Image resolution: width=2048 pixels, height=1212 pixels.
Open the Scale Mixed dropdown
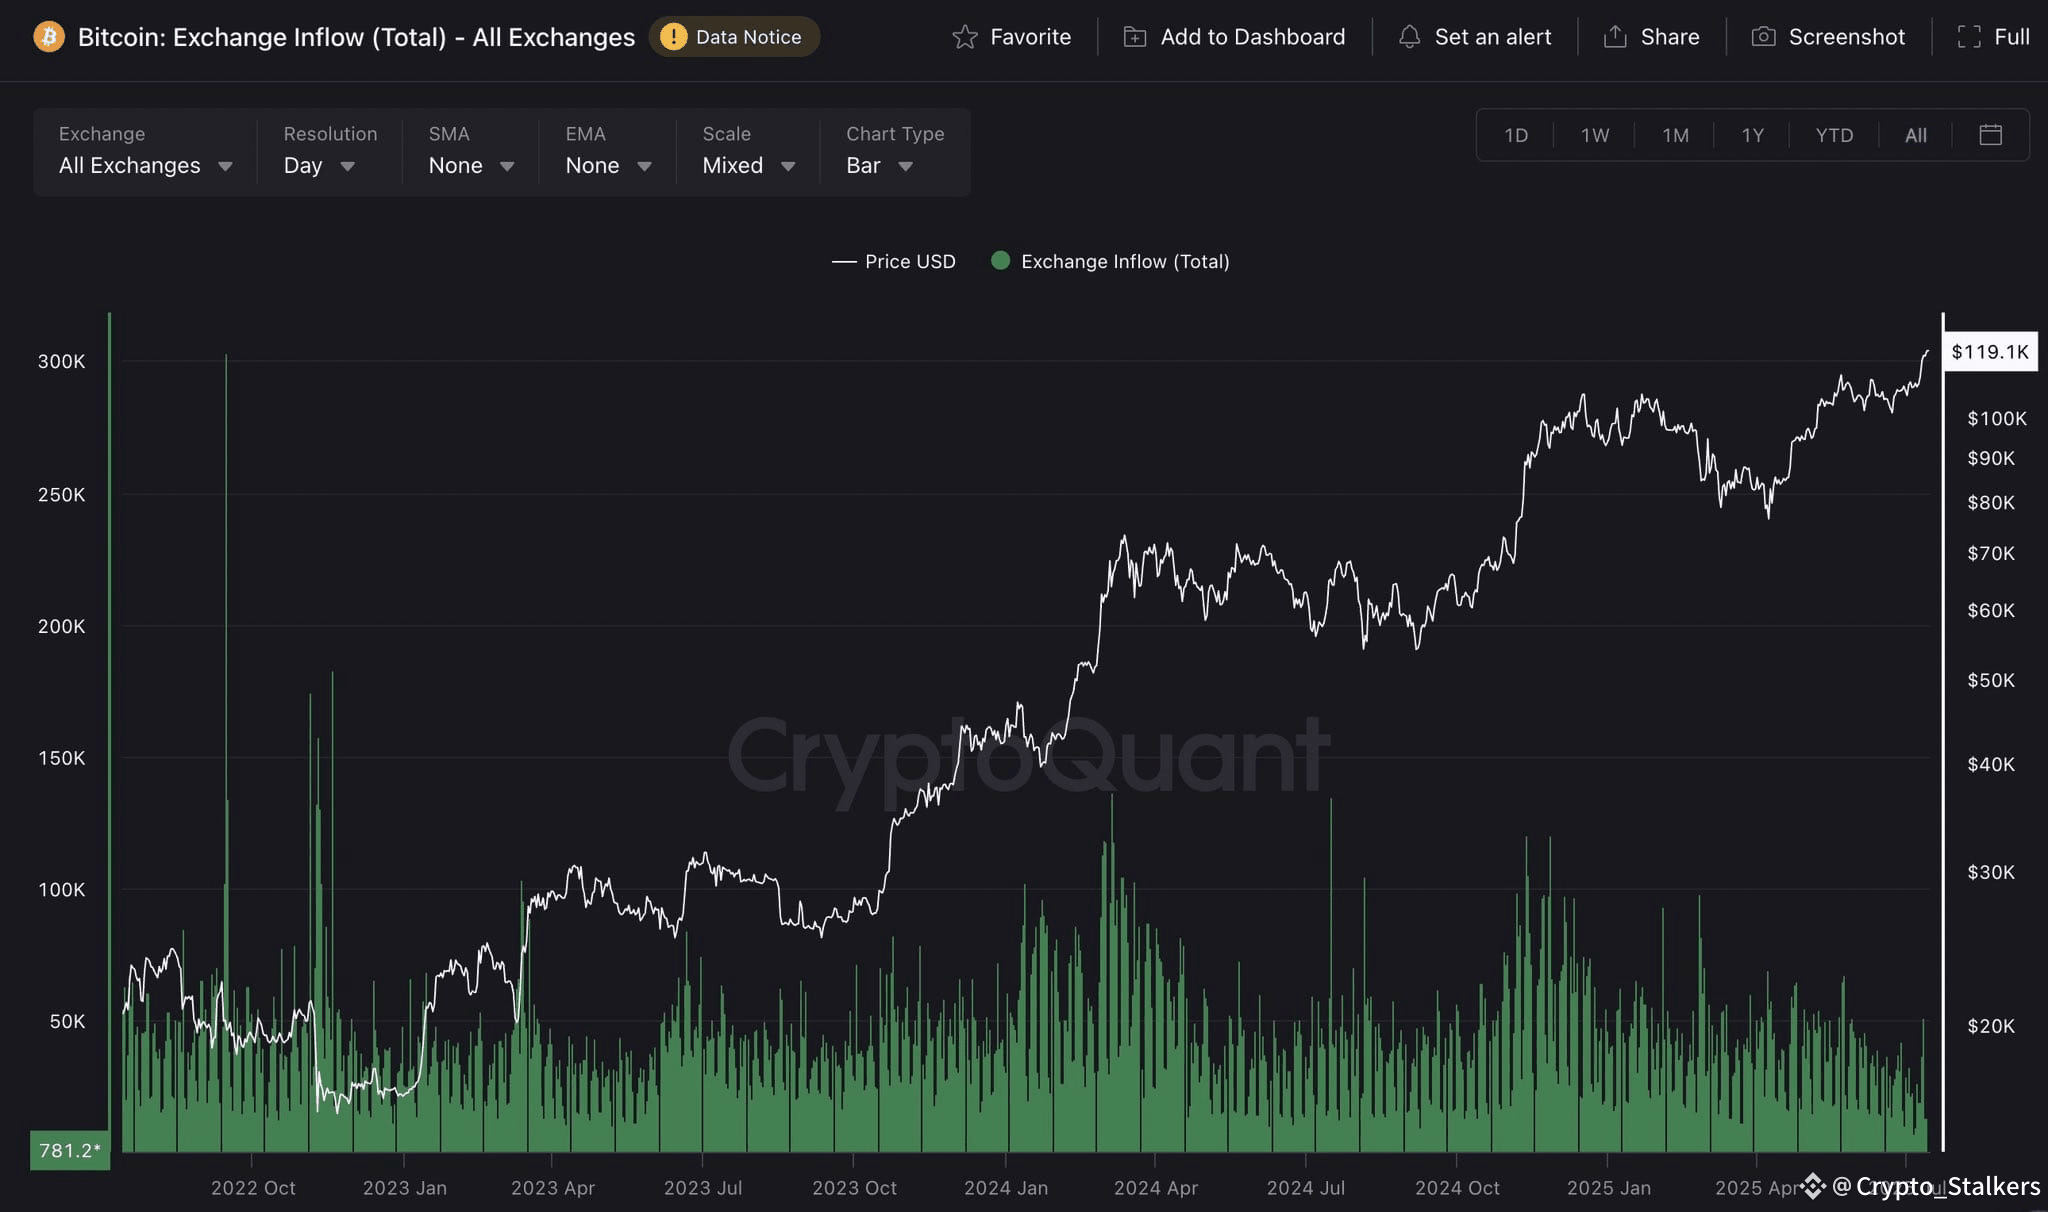point(748,152)
